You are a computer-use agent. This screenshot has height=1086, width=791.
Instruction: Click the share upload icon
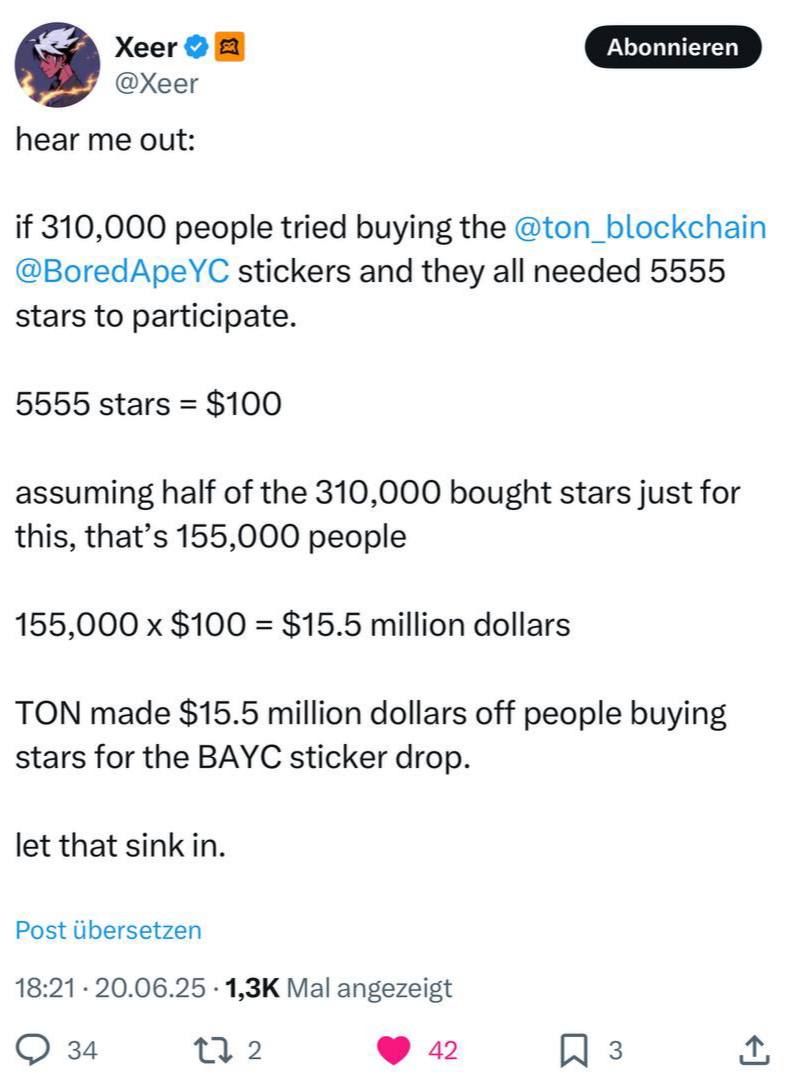point(754,1050)
